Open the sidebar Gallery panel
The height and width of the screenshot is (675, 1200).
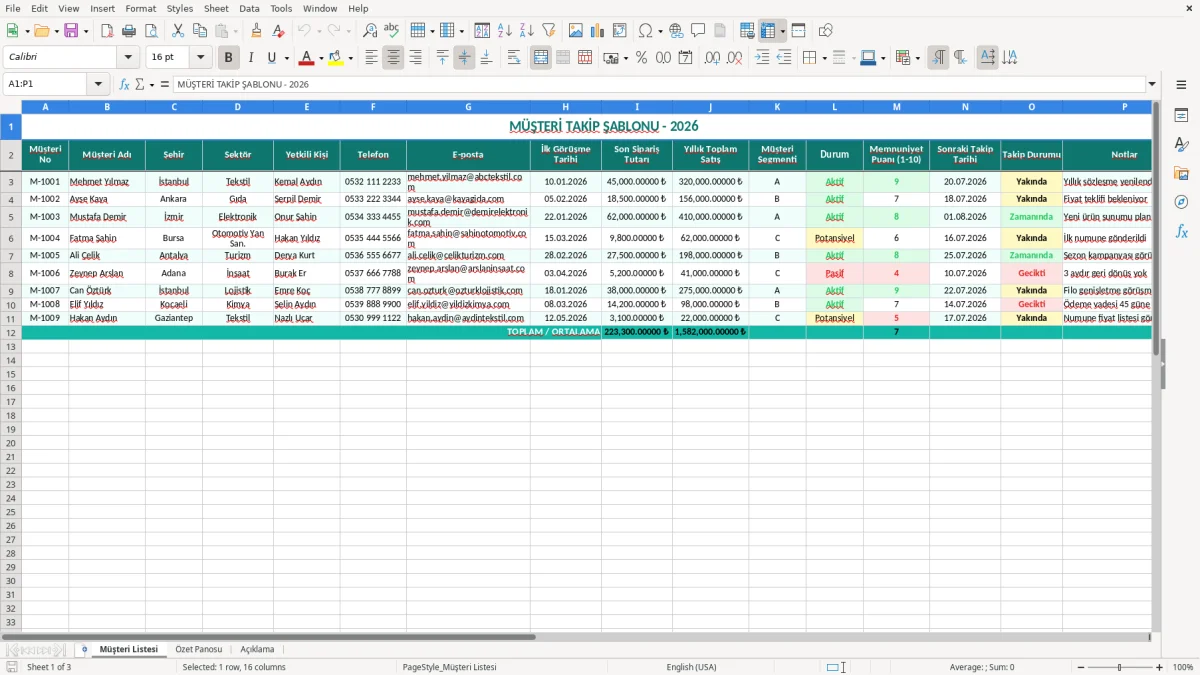(x=1181, y=173)
